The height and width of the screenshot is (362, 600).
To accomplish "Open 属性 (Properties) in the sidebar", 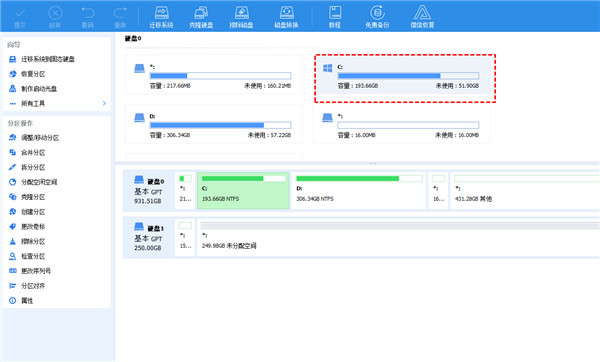I will coord(21,301).
